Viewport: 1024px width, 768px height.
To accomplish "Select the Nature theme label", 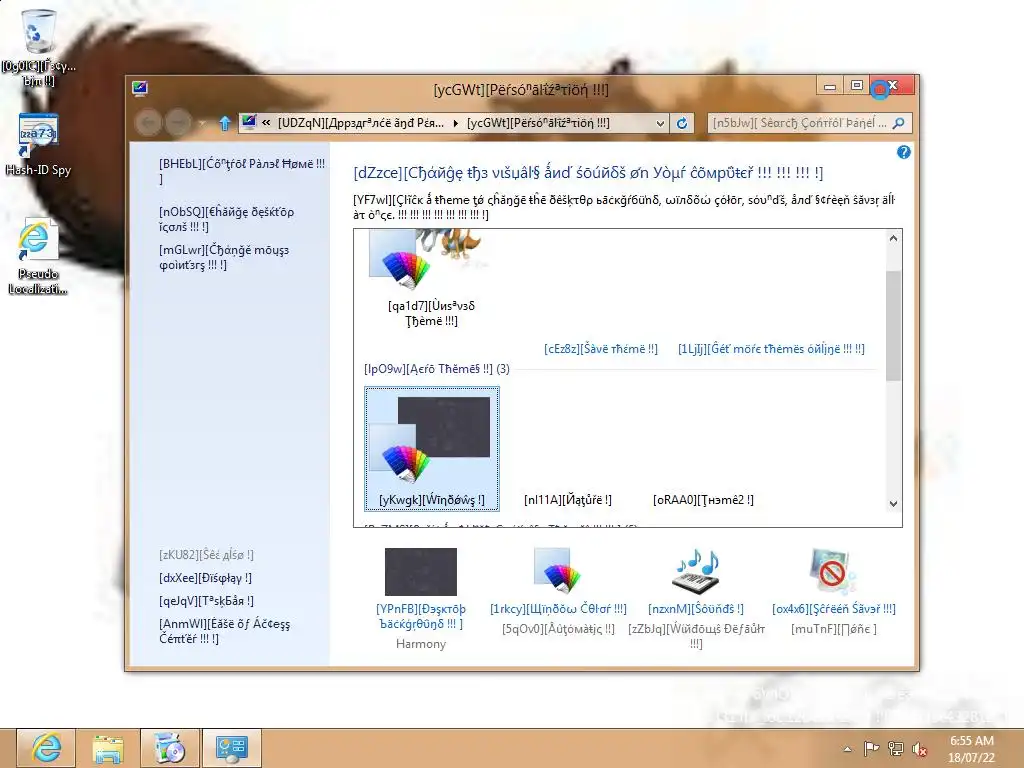I will tap(568, 500).
